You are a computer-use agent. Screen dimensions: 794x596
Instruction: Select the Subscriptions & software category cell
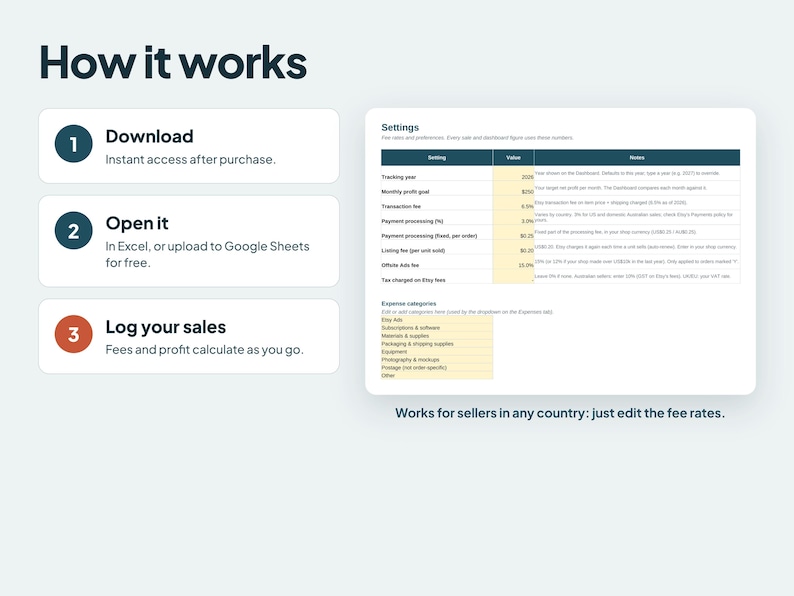pos(436,328)
